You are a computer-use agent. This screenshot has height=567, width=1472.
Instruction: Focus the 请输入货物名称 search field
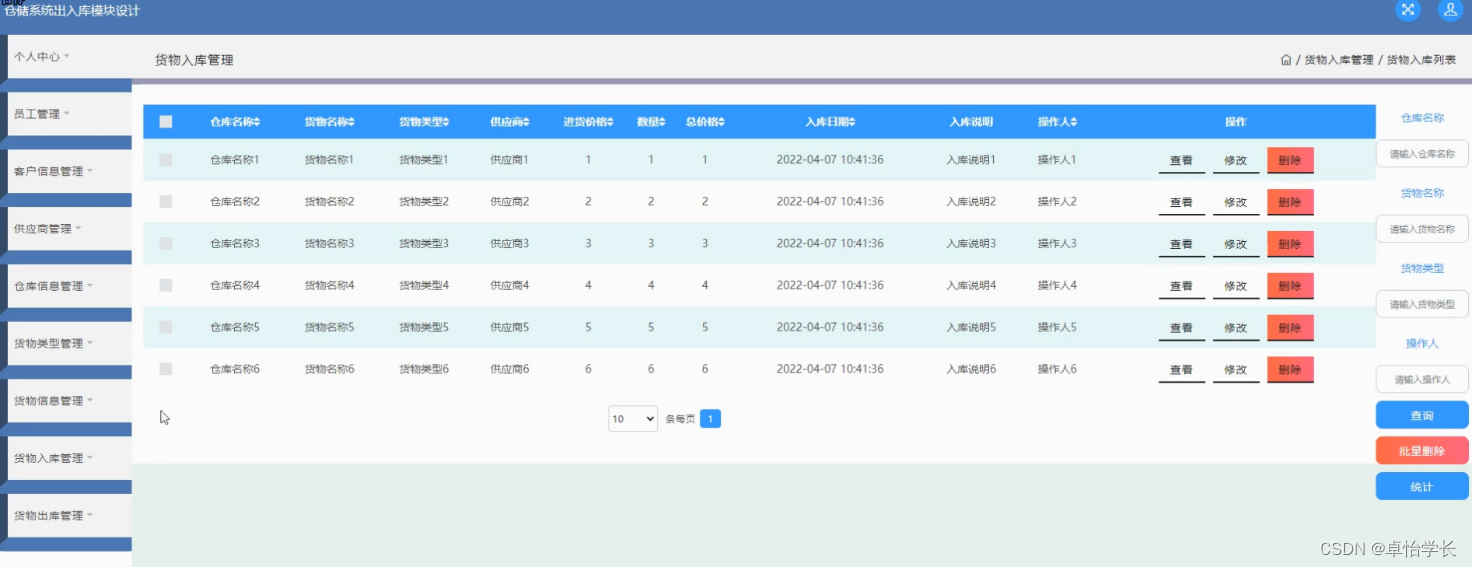1422,229
